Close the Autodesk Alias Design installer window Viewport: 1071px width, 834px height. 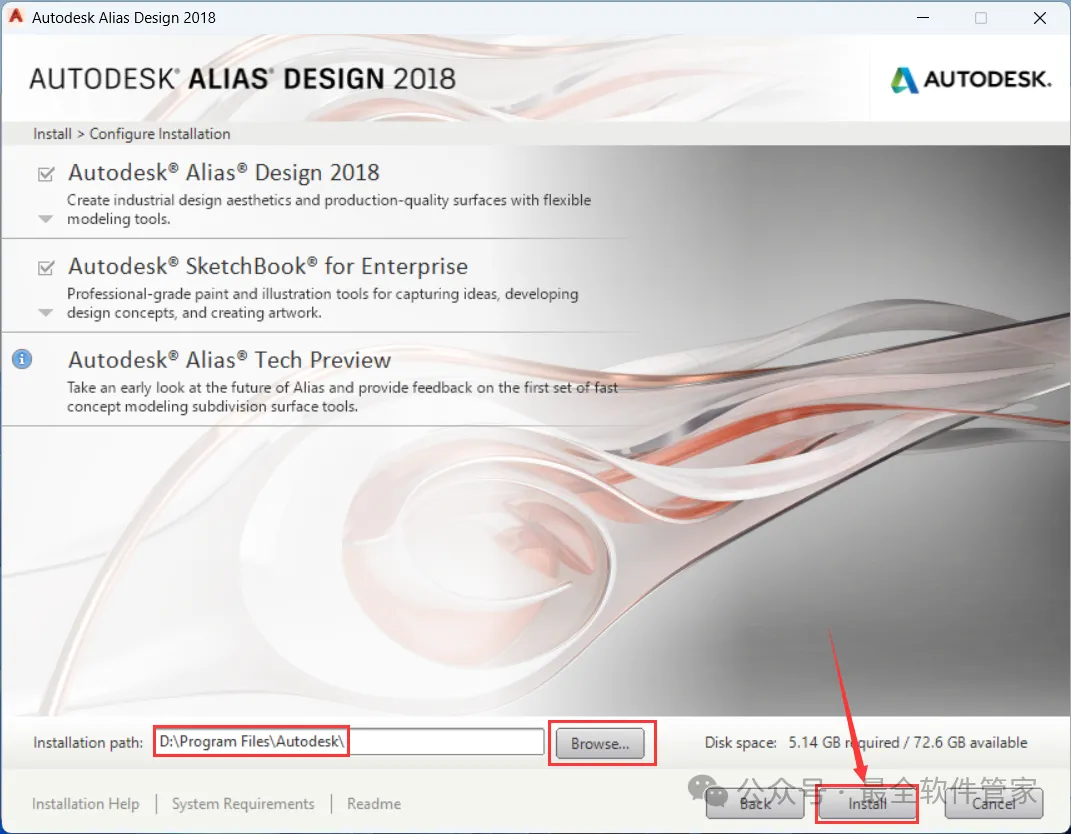point(1040,18)
